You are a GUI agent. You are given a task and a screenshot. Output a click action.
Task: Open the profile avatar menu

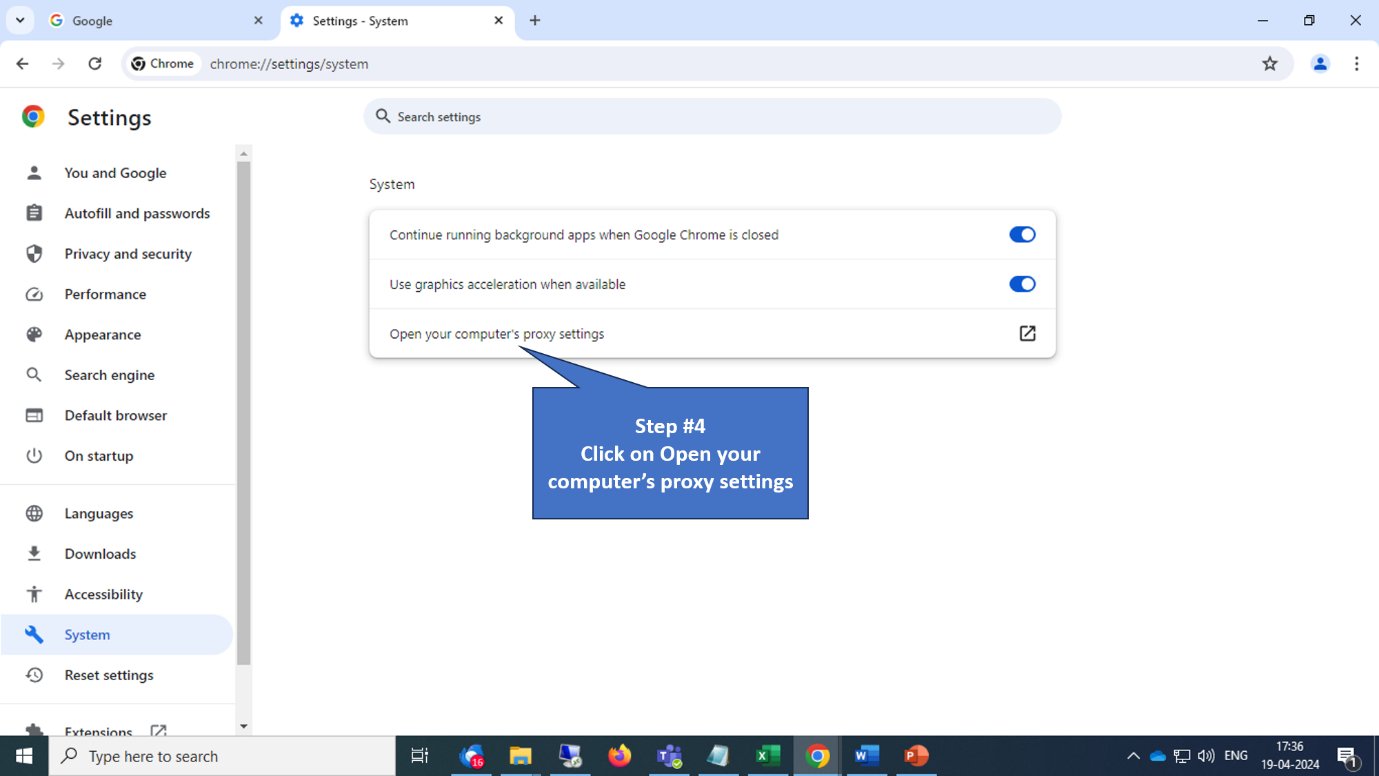tap(1320, 64)
